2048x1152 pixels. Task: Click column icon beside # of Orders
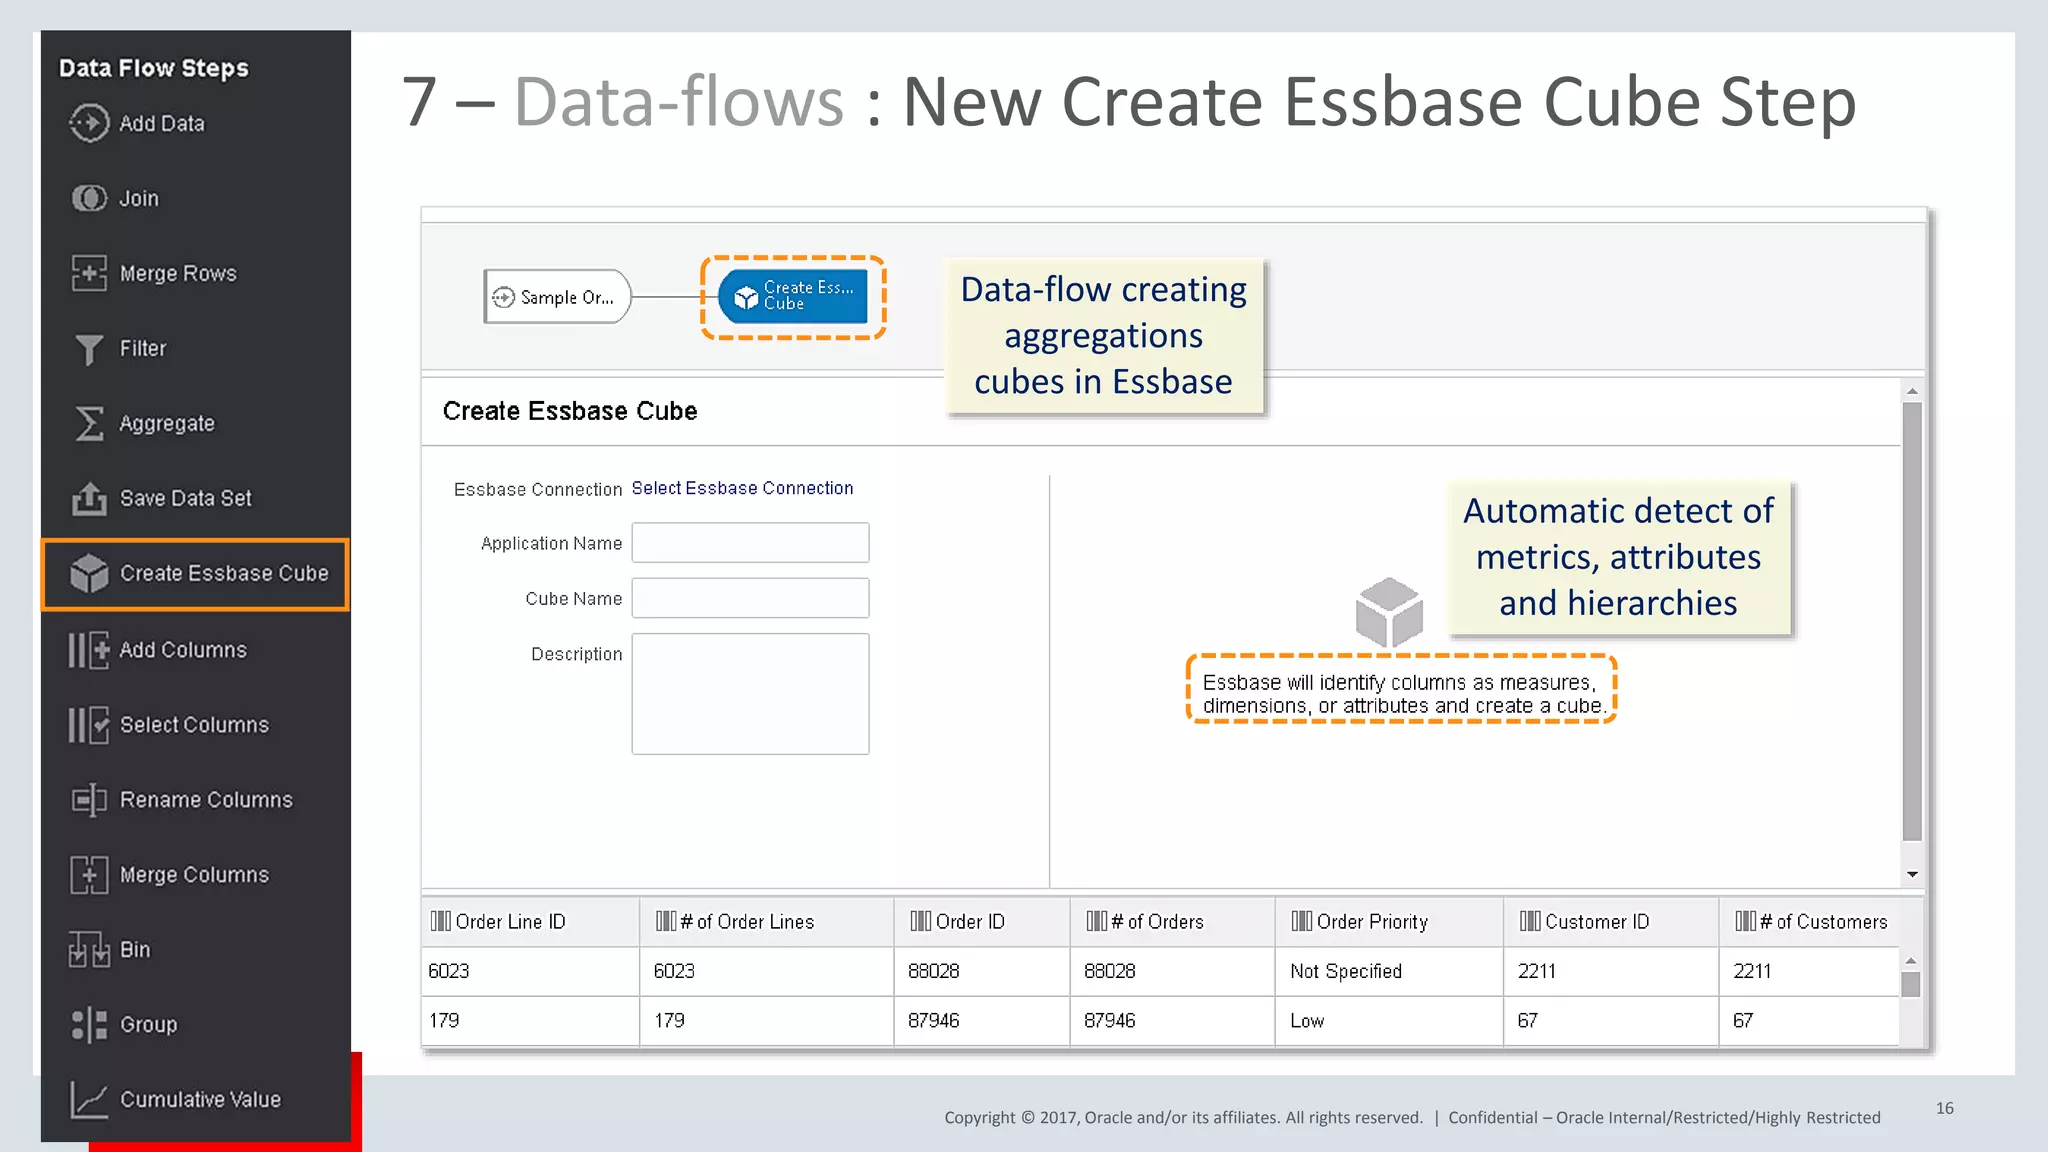pos(1097,921)
